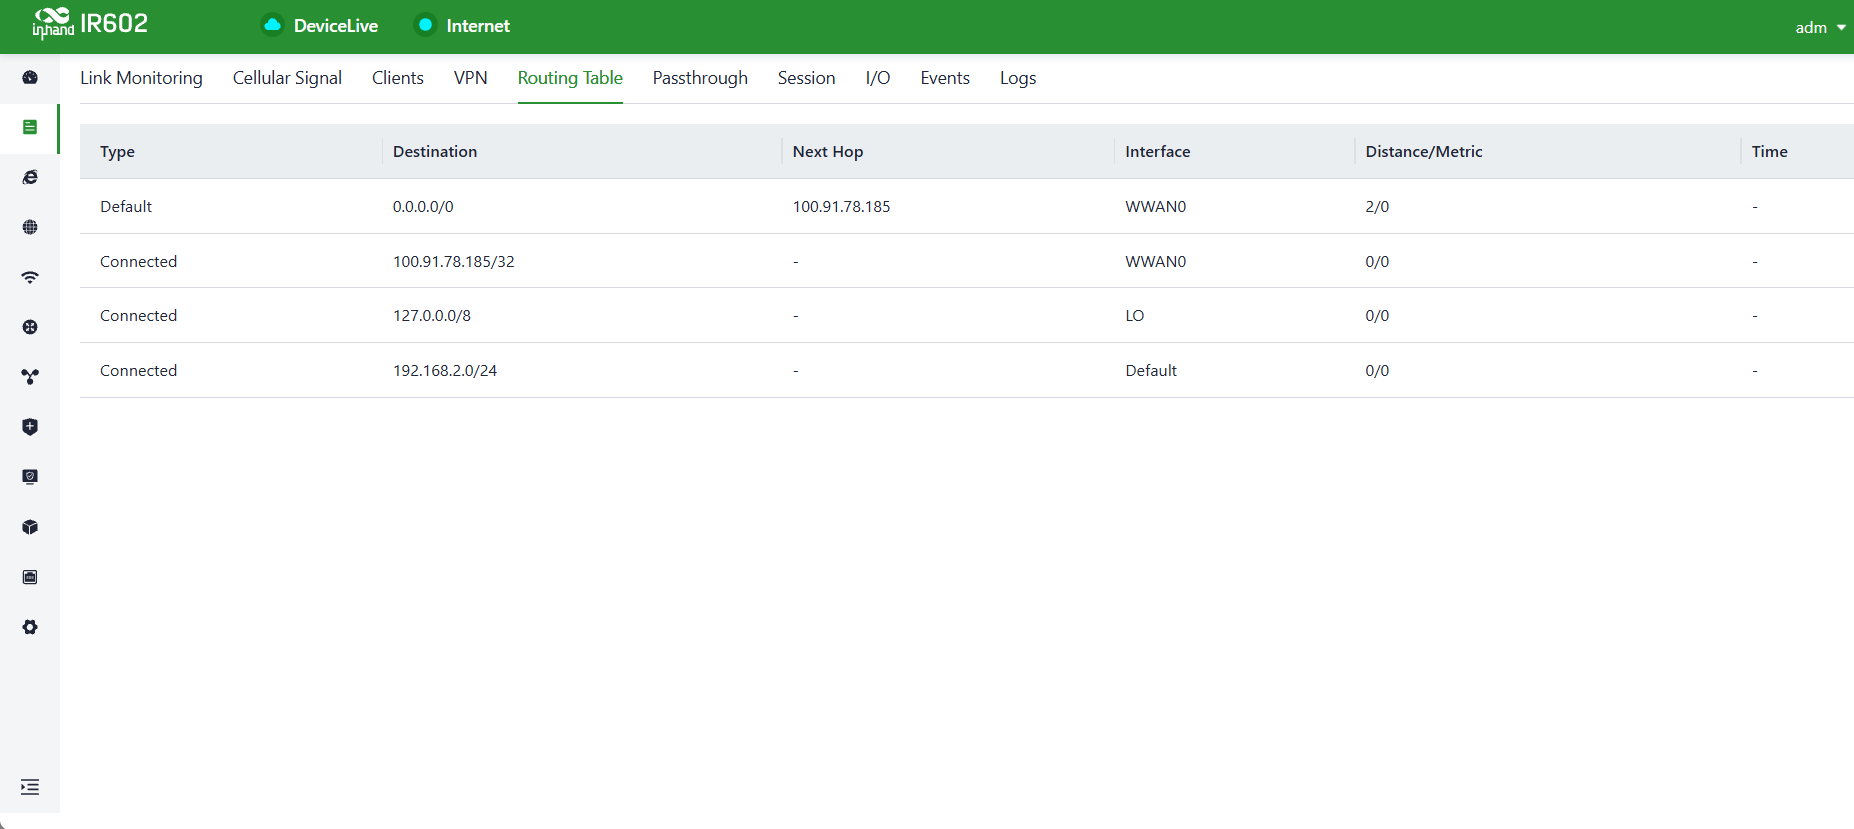Click the Internet status indicator
The height and width of the screenshot is (829, 1854).
click(x=463, y=26)
